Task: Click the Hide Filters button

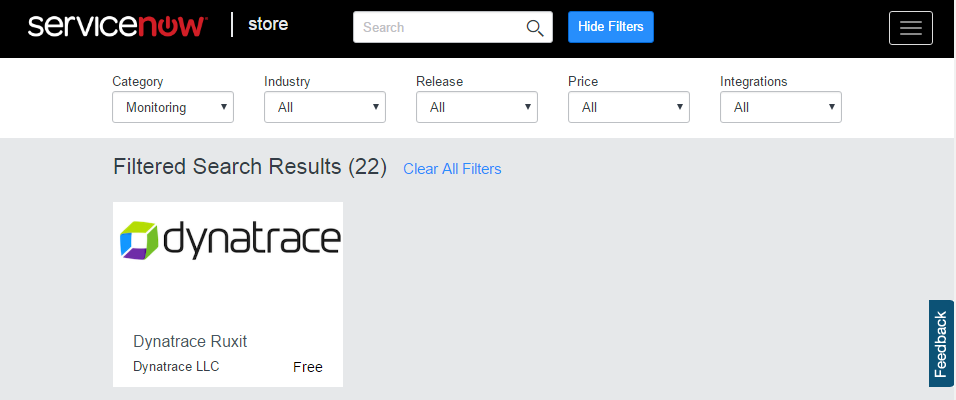Action: pyautogui.click(x=610, y=27)
